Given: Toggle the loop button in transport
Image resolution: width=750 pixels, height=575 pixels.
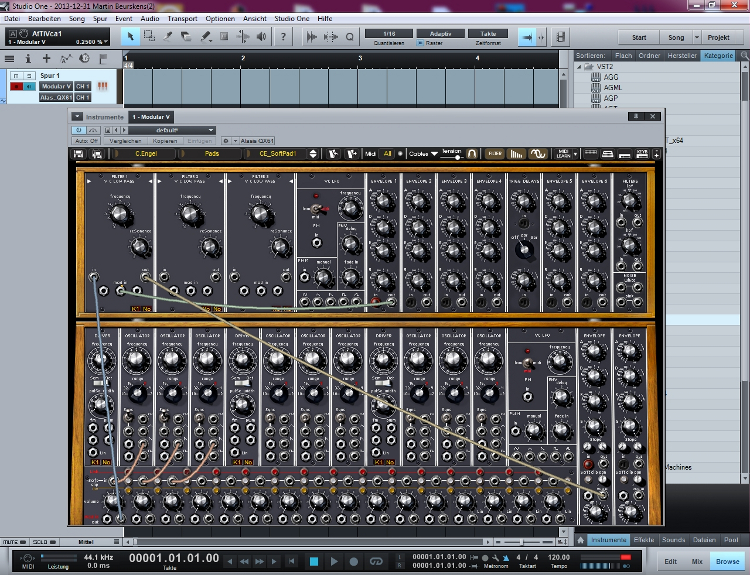Looking at the screenshot, I should click(x=376, y=561).
